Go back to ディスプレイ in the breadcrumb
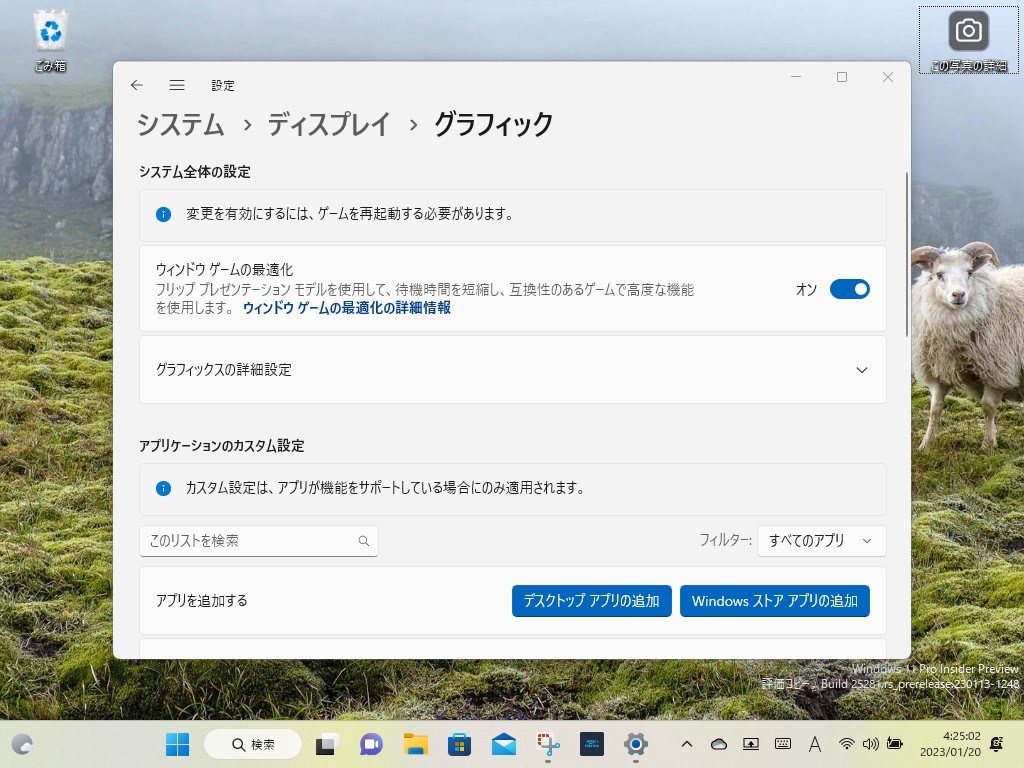Image resolution: width=1024 pixels, height=768 pixels. [330, 126]
